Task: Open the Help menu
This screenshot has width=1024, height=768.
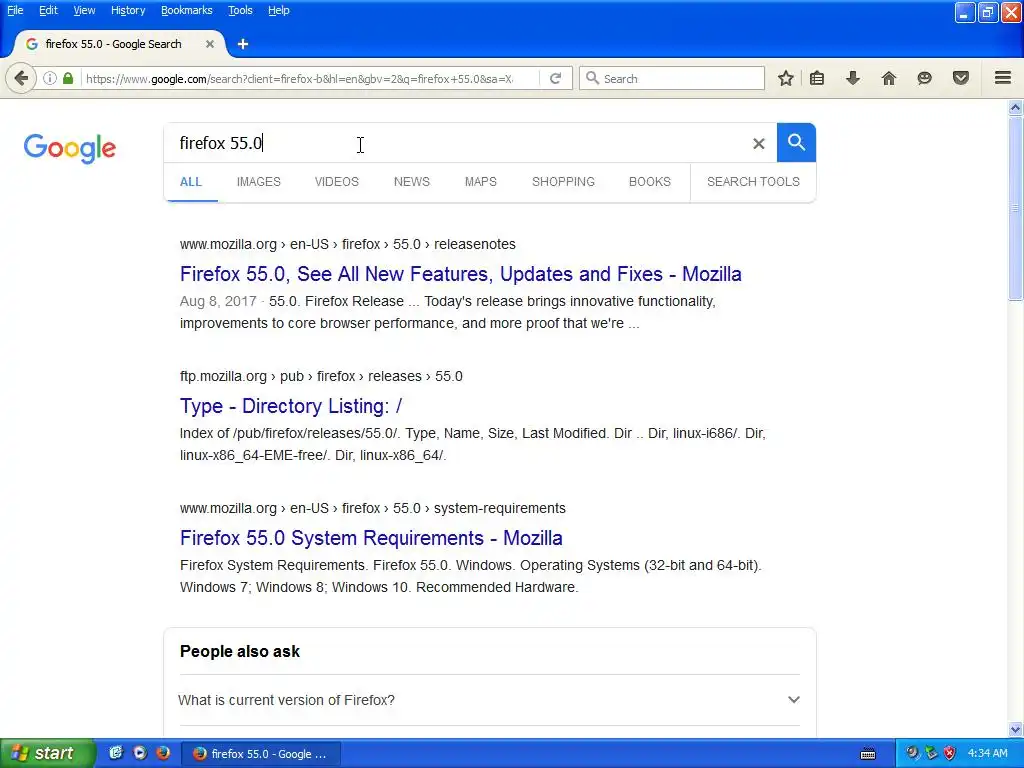Action: pyautogui.click(x=279, y=10)
